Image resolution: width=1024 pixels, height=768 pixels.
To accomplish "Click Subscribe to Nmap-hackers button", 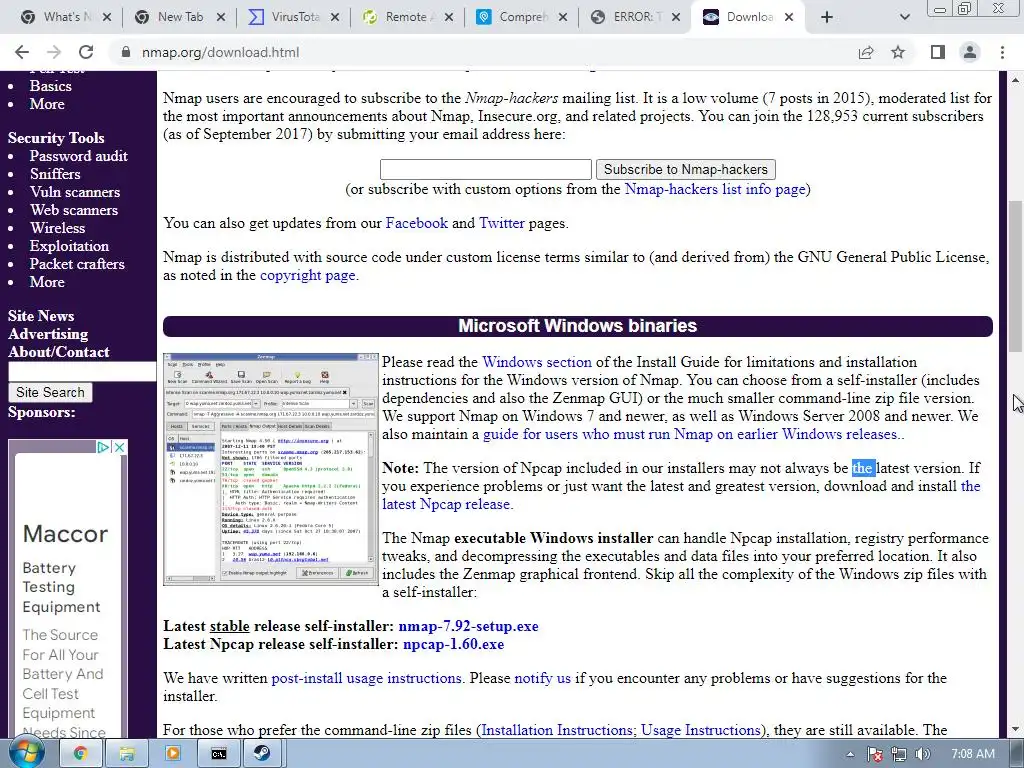I will (686, 169).
